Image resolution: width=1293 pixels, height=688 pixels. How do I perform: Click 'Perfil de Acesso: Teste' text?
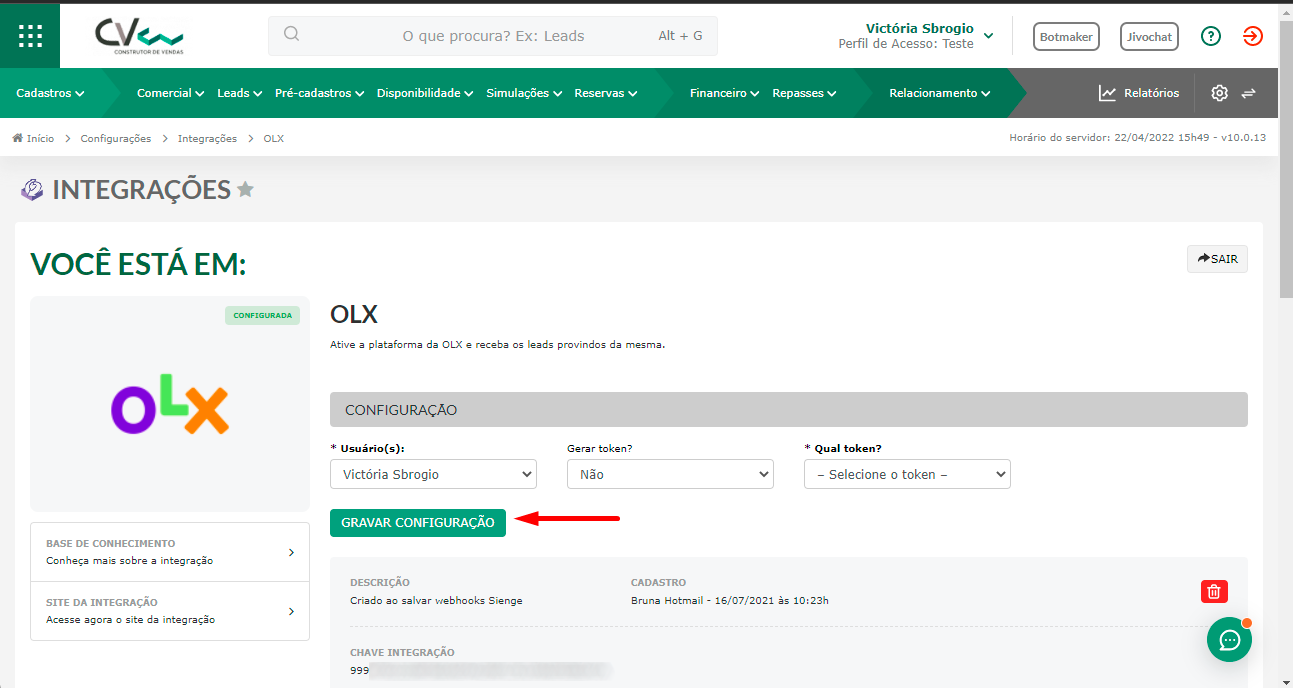click(906, 44)
